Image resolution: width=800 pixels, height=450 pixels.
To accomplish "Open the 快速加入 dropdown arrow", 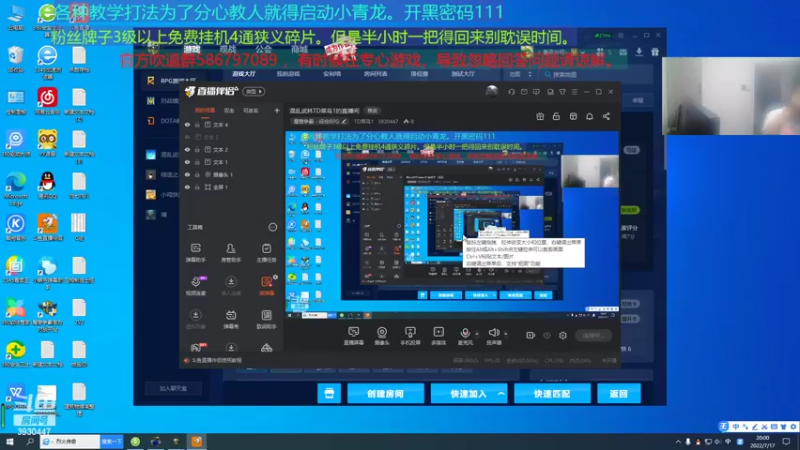I will pyautogui.click(x=501, y=393).
